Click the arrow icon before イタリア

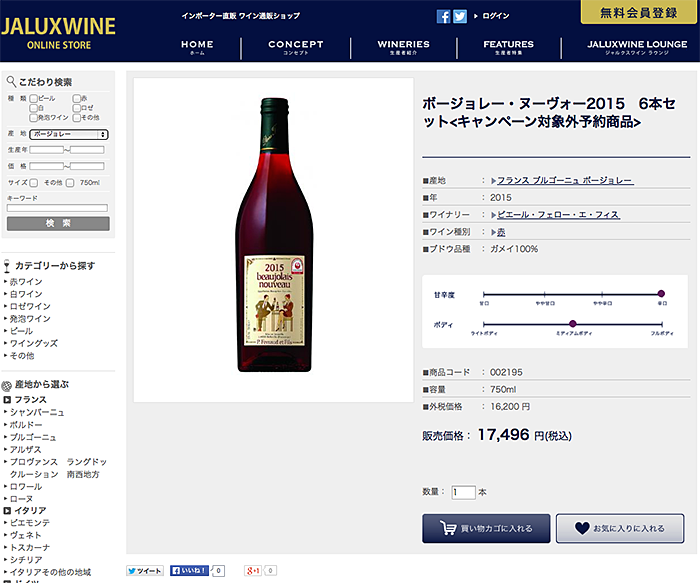click(7, 510)
